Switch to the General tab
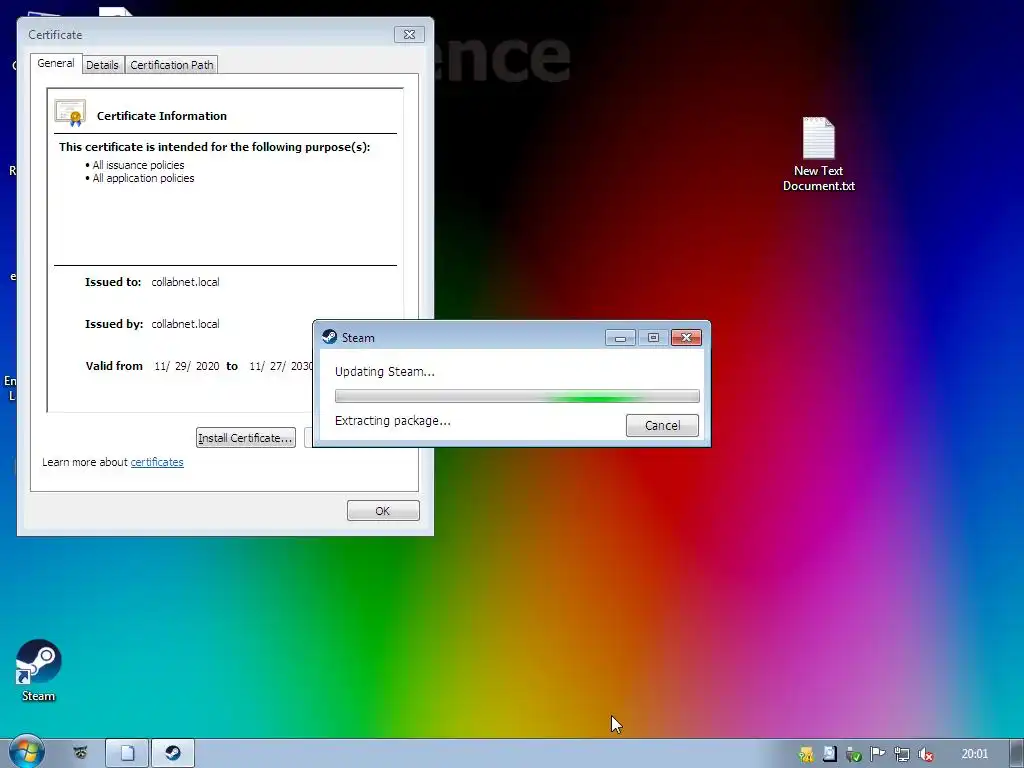Viewport: 1024px width, 768px height. [56, 63]
